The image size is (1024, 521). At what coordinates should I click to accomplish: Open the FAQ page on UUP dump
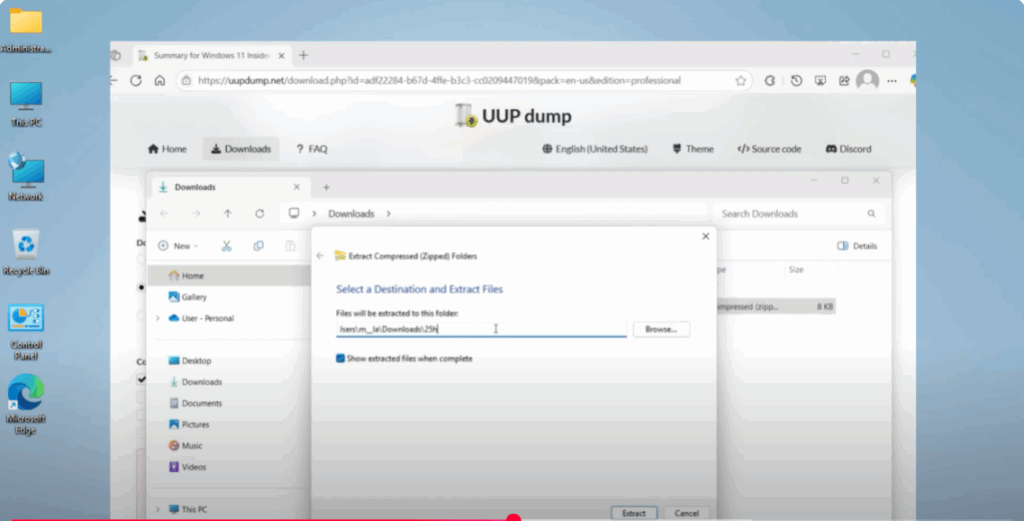pos(311,149)
